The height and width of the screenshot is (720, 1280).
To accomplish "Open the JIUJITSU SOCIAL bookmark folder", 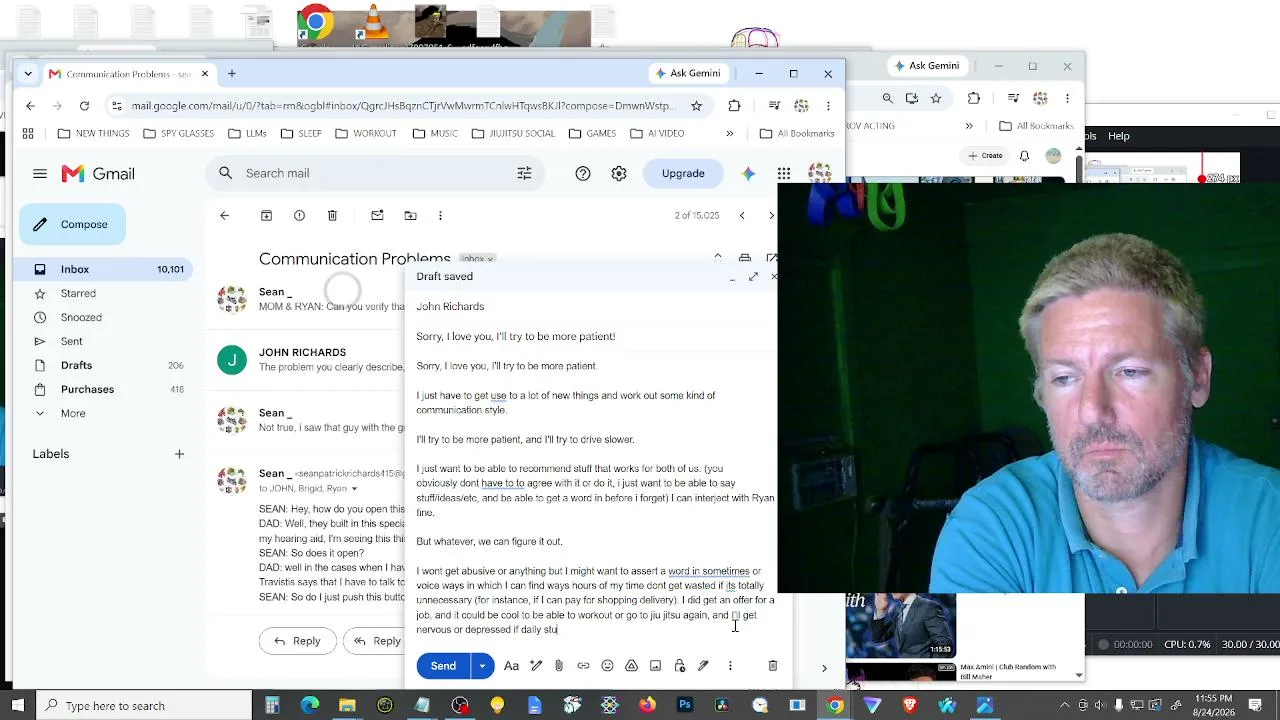I will click(x=513, y=133).
